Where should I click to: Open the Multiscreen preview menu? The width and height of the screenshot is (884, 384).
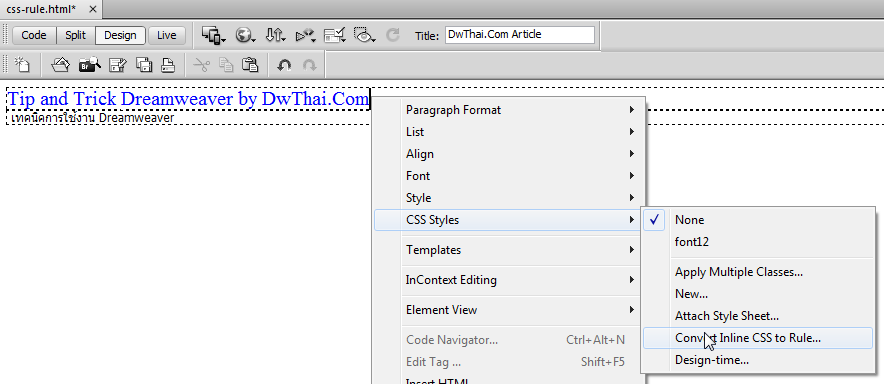pyautogui.click(x=214, y=36)
